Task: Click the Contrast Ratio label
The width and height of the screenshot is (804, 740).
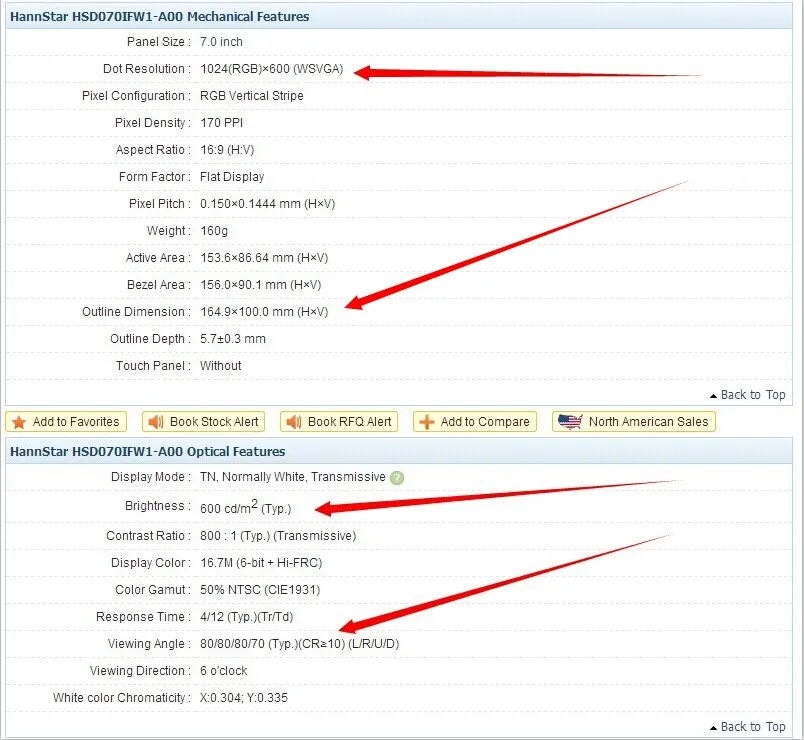Action: (149, 536)
